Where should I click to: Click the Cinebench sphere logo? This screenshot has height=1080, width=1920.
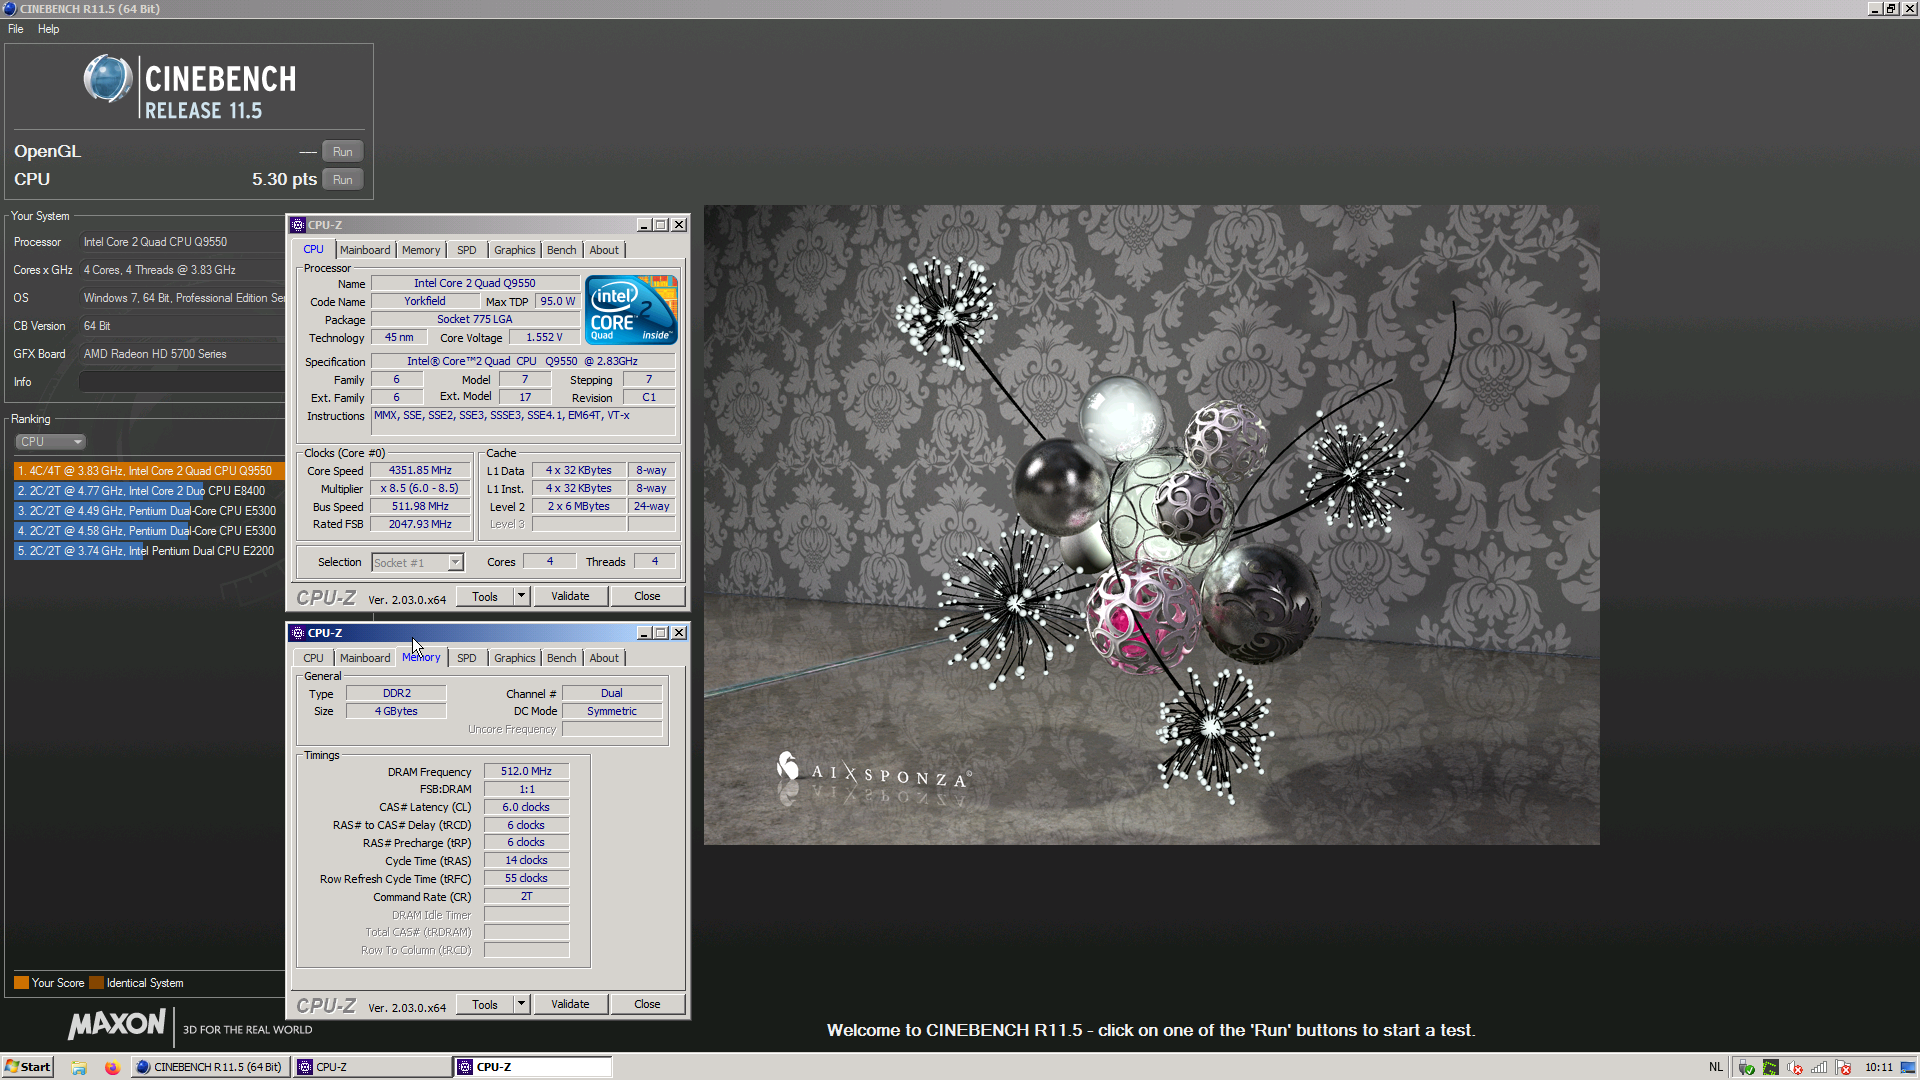(x=108, y=79)
